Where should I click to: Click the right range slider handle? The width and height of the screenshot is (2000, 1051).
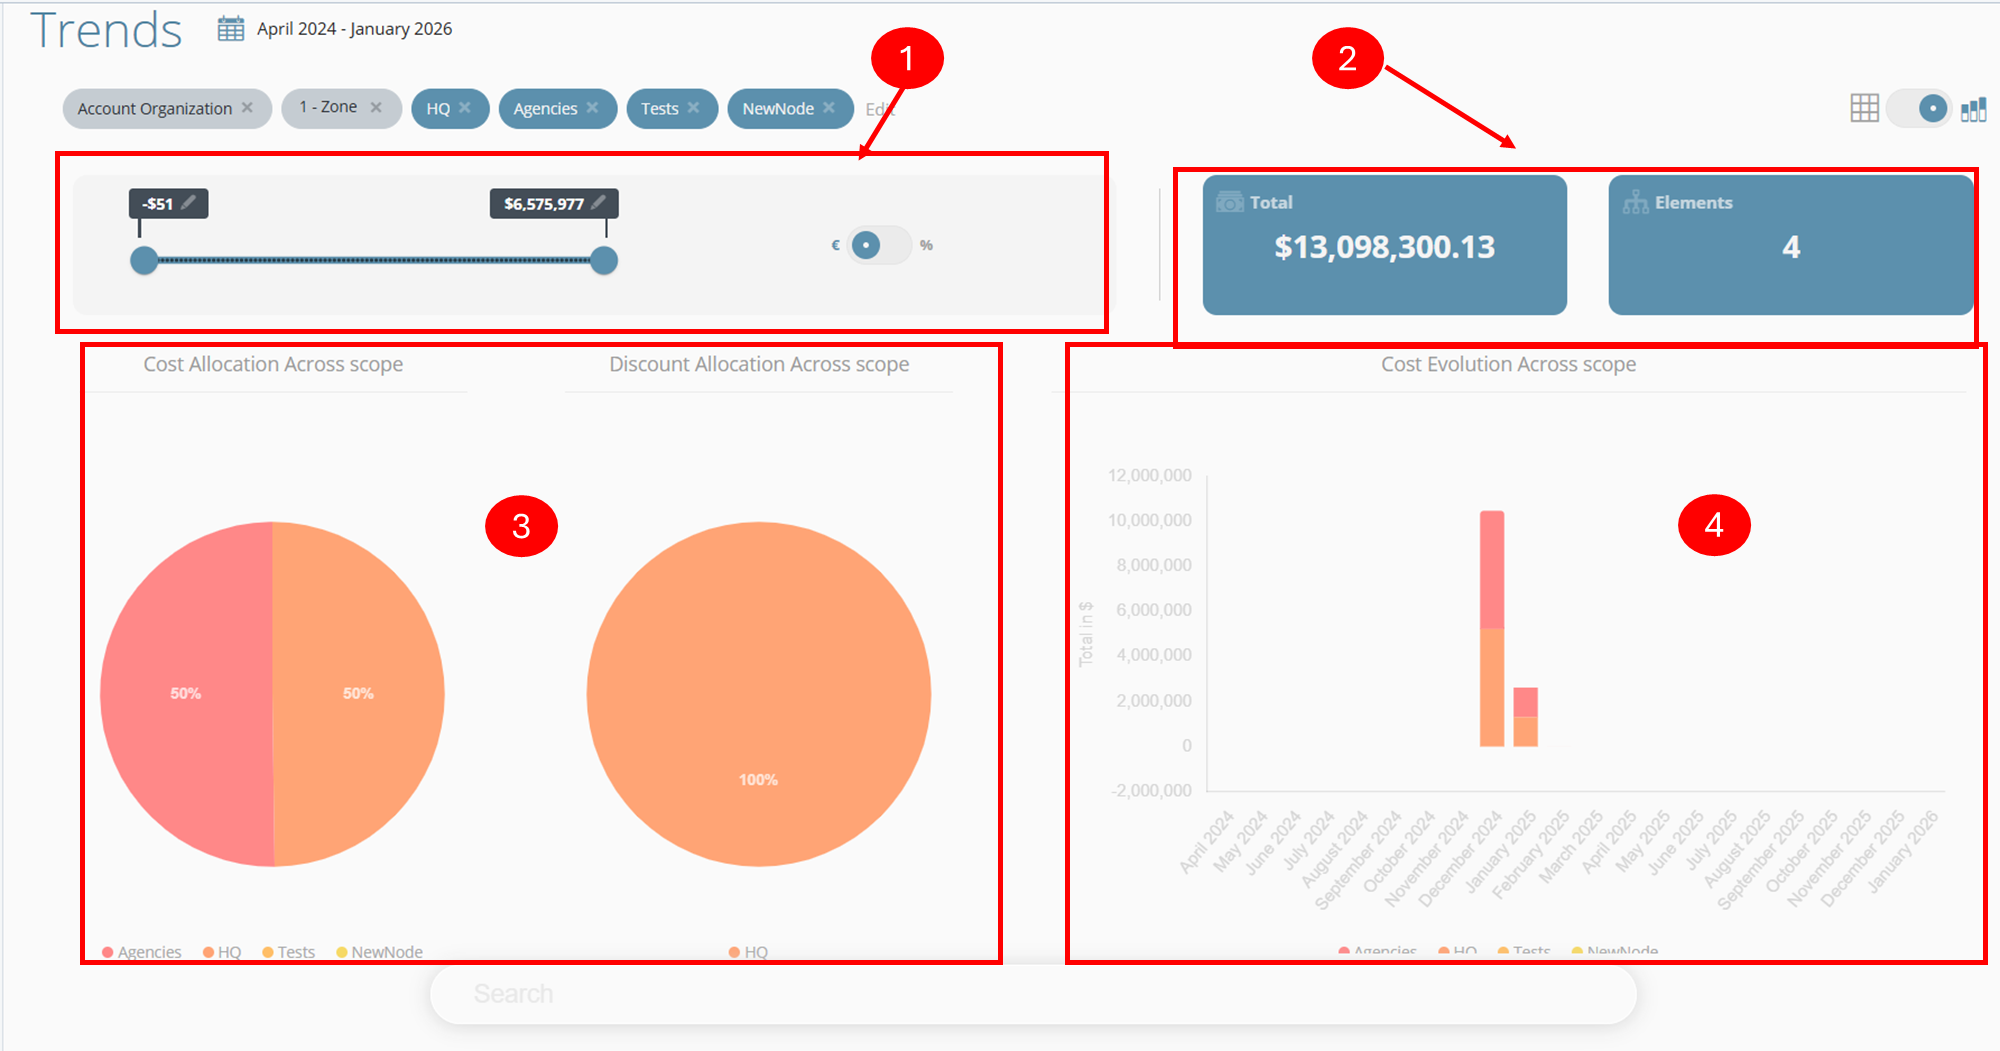[604, 261]
